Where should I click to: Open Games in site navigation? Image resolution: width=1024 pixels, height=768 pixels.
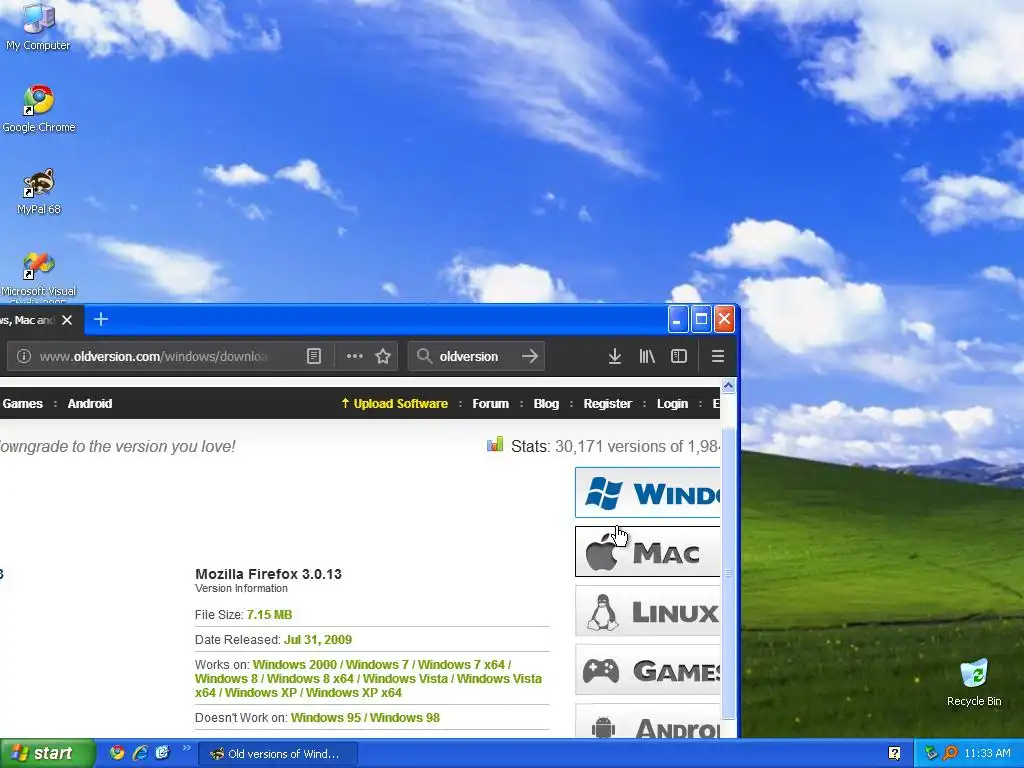click(x=22, y=404)
